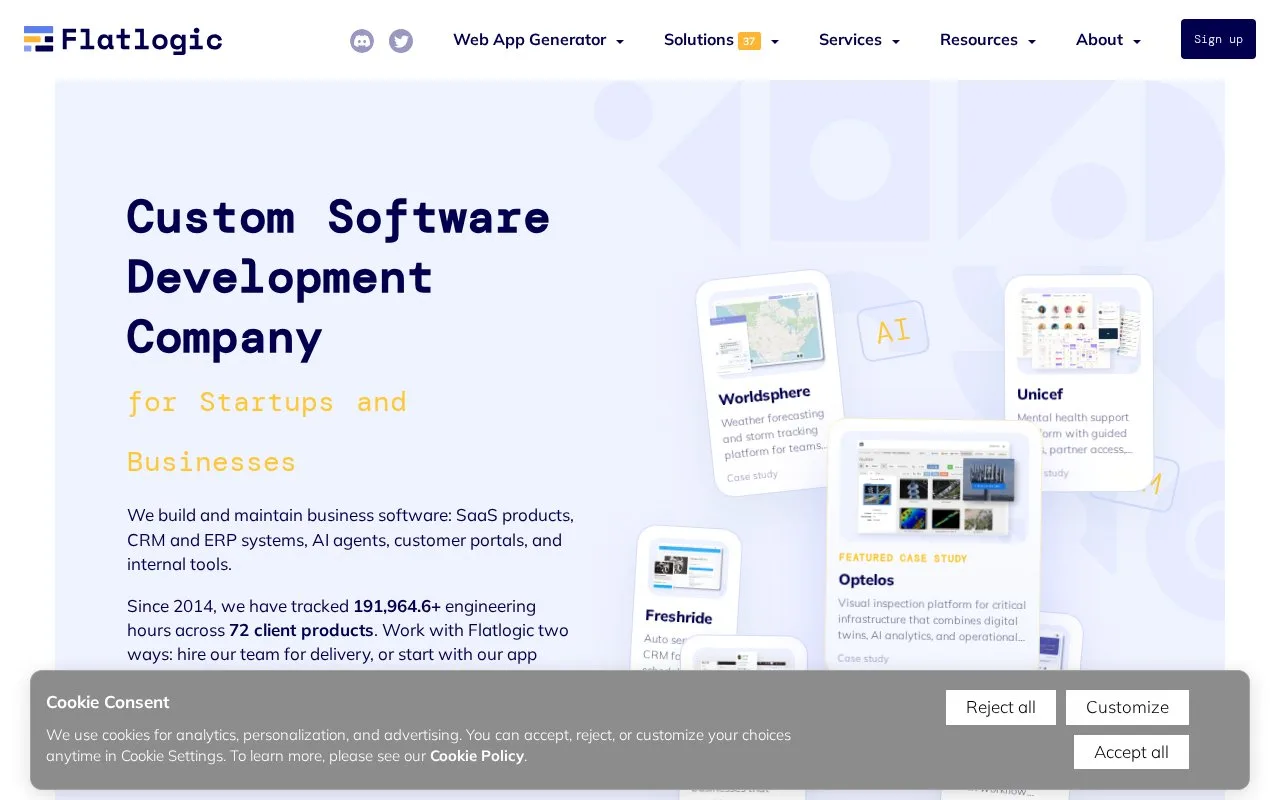1280x800 pixels.
Task: Open the Twitter profile icon
Action: 401,41
